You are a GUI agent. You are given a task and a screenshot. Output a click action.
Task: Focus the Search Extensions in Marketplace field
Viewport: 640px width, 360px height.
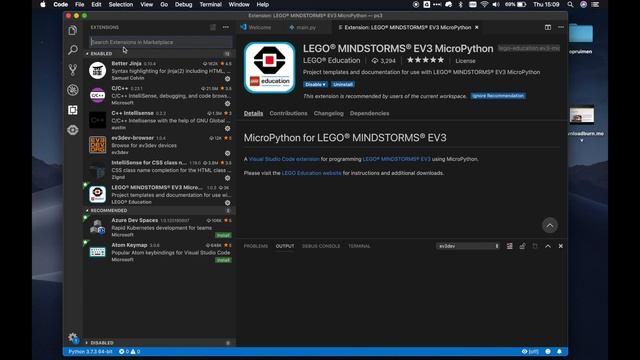coord(161,42)
